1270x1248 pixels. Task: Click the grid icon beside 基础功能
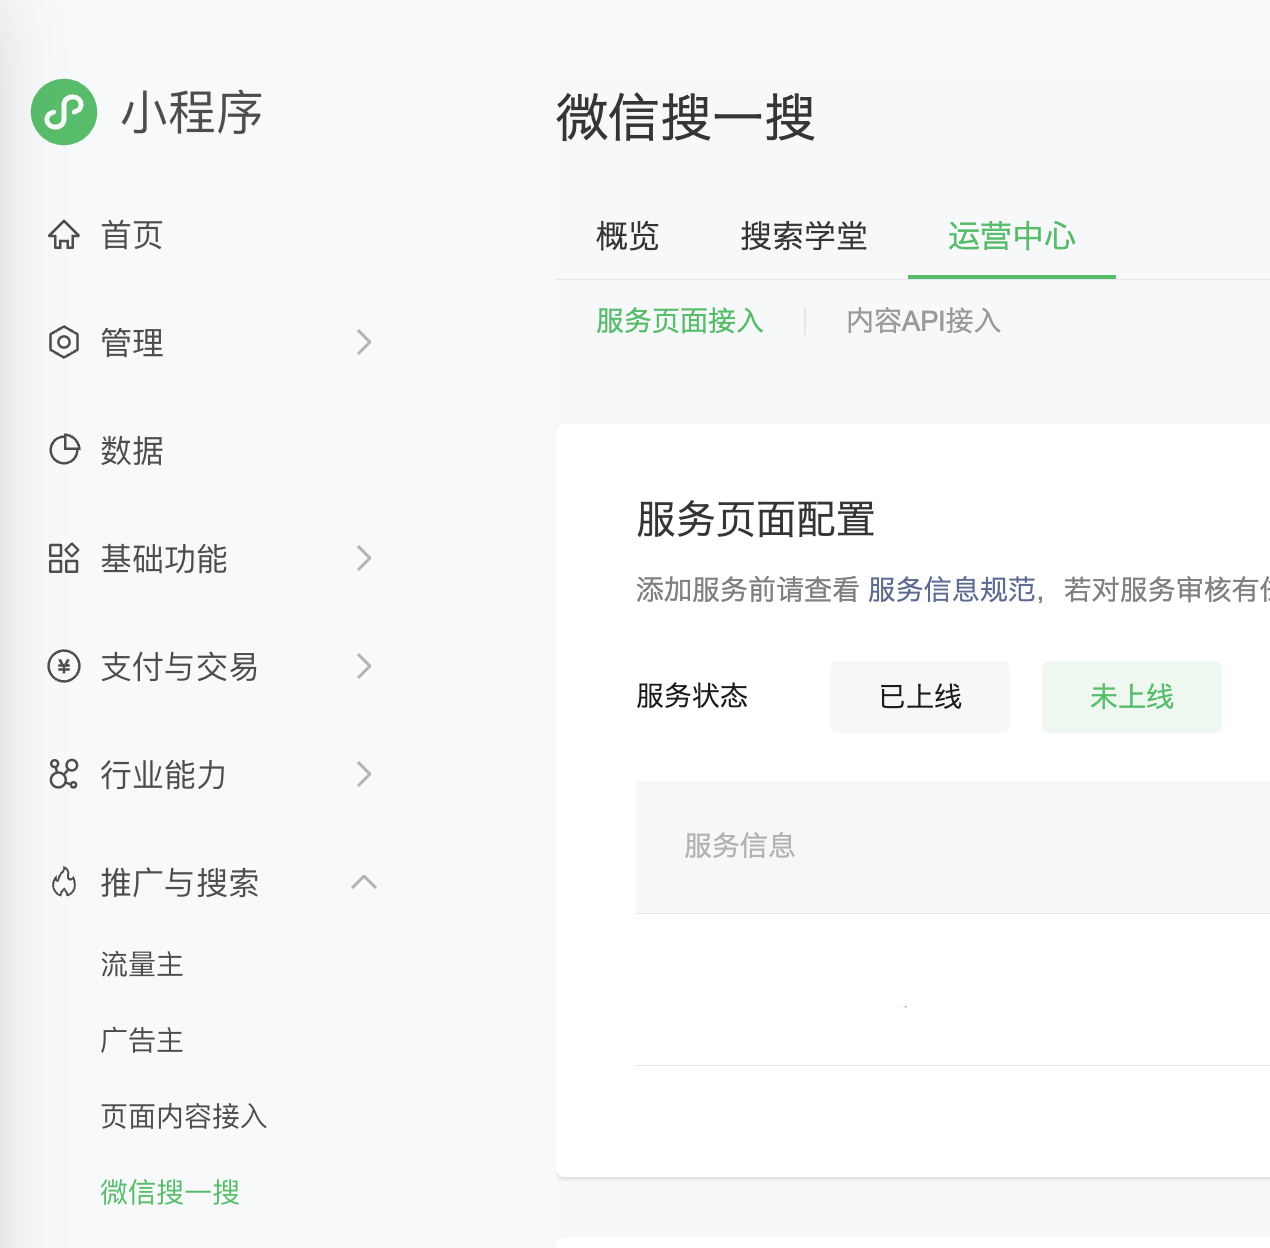click(64, 558)
